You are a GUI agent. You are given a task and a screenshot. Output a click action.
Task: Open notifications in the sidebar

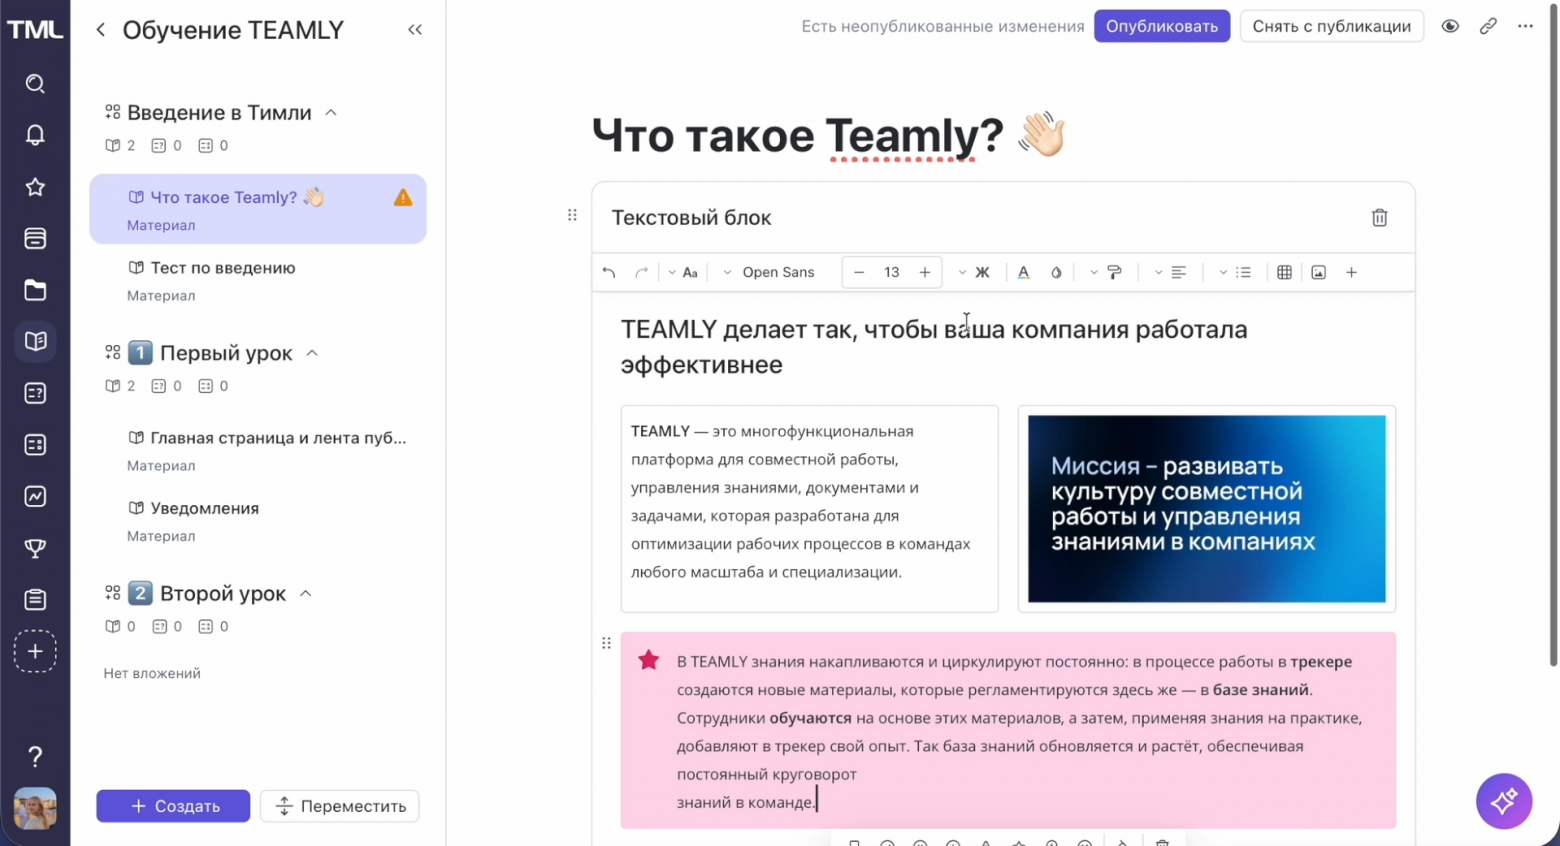(x=35, y=135)
